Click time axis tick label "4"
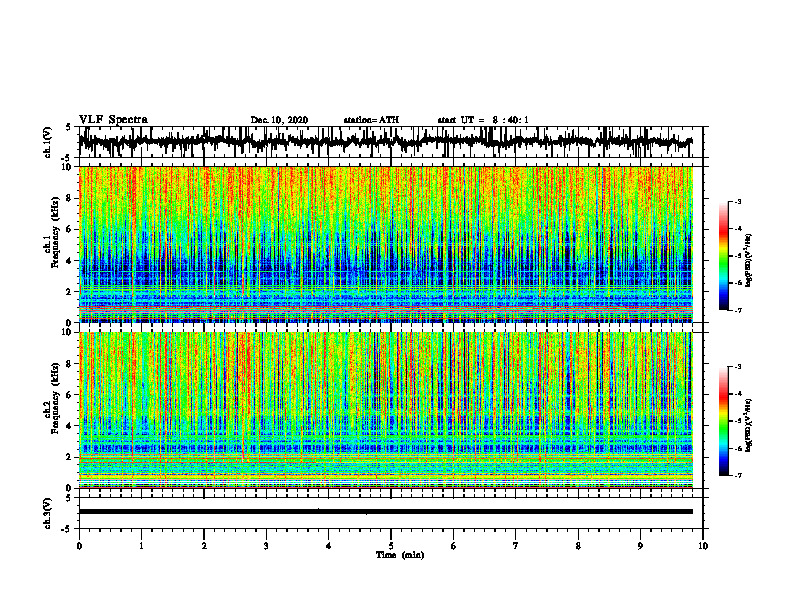Viewport: 792px width, 612px height. tap(329, 546)
